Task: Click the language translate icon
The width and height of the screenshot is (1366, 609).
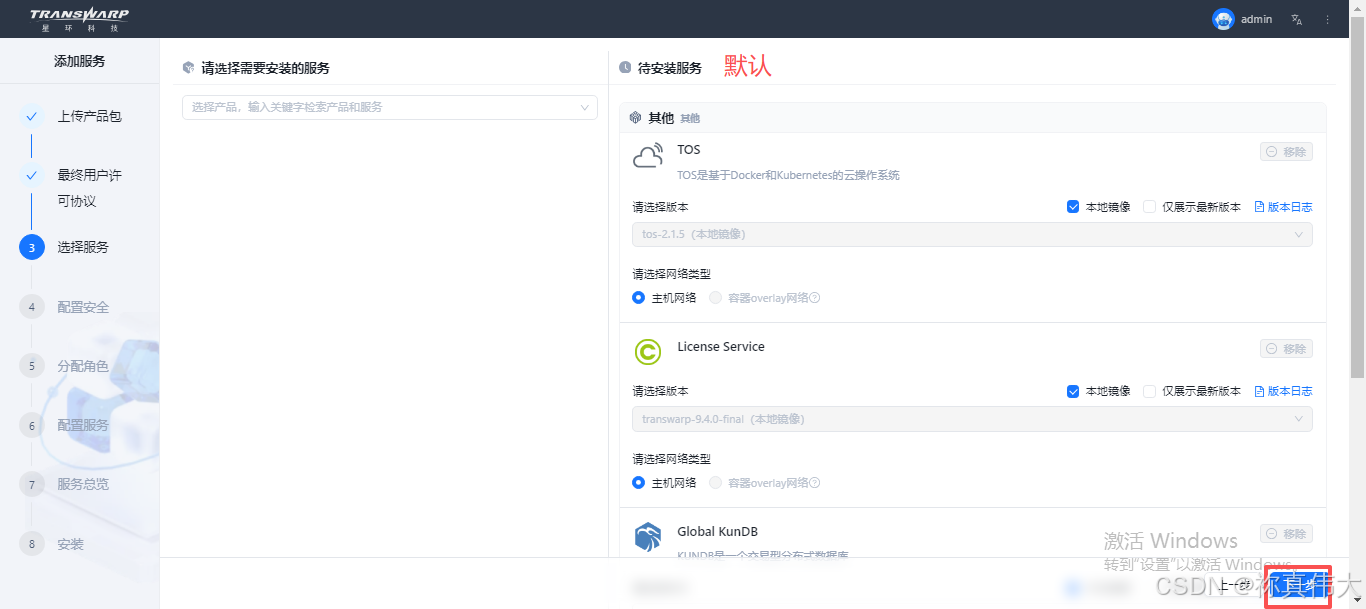Action: (1297, 19)
